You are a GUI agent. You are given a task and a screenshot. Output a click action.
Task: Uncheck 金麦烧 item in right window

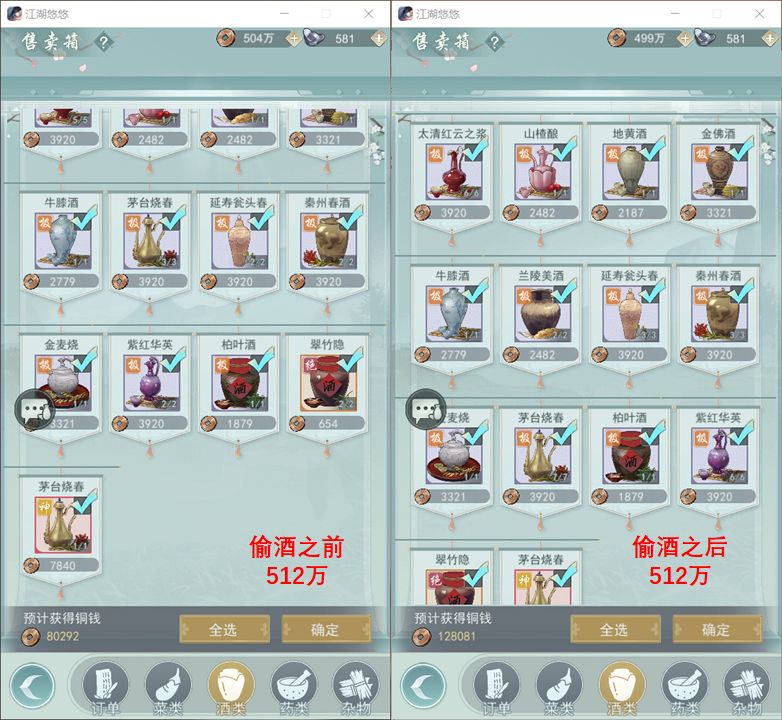point(453,456)
